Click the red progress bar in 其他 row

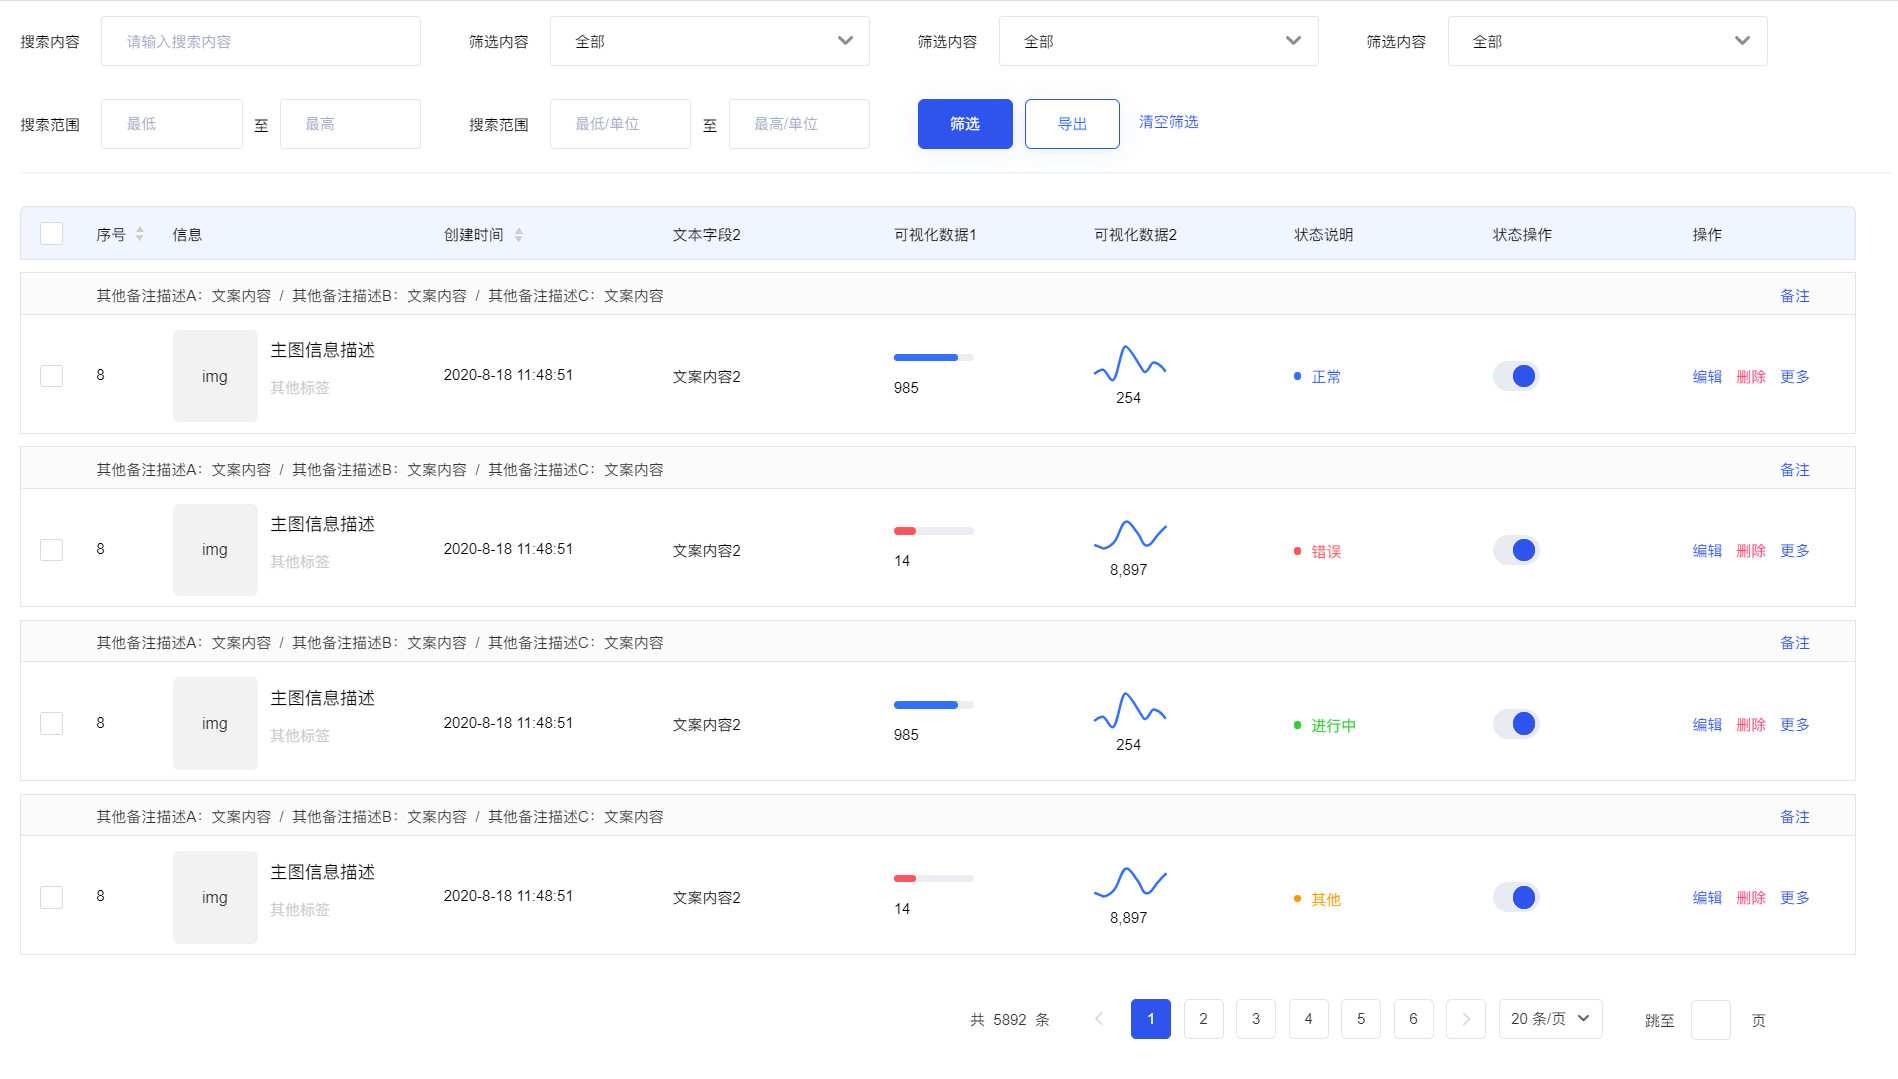934,879
